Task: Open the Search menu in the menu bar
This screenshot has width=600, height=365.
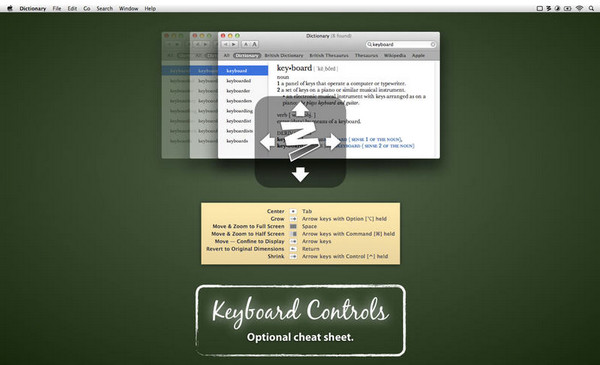Action: click(x=104, y=8)
